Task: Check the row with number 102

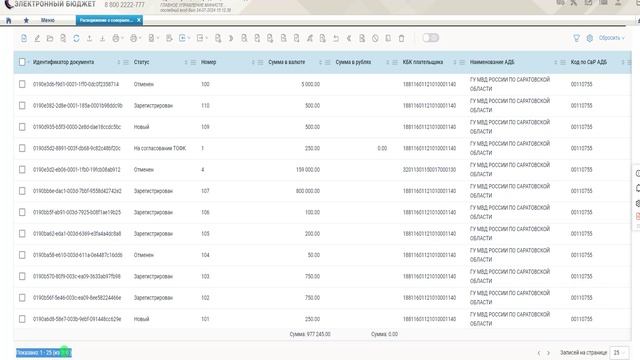Action: (22, 298)
